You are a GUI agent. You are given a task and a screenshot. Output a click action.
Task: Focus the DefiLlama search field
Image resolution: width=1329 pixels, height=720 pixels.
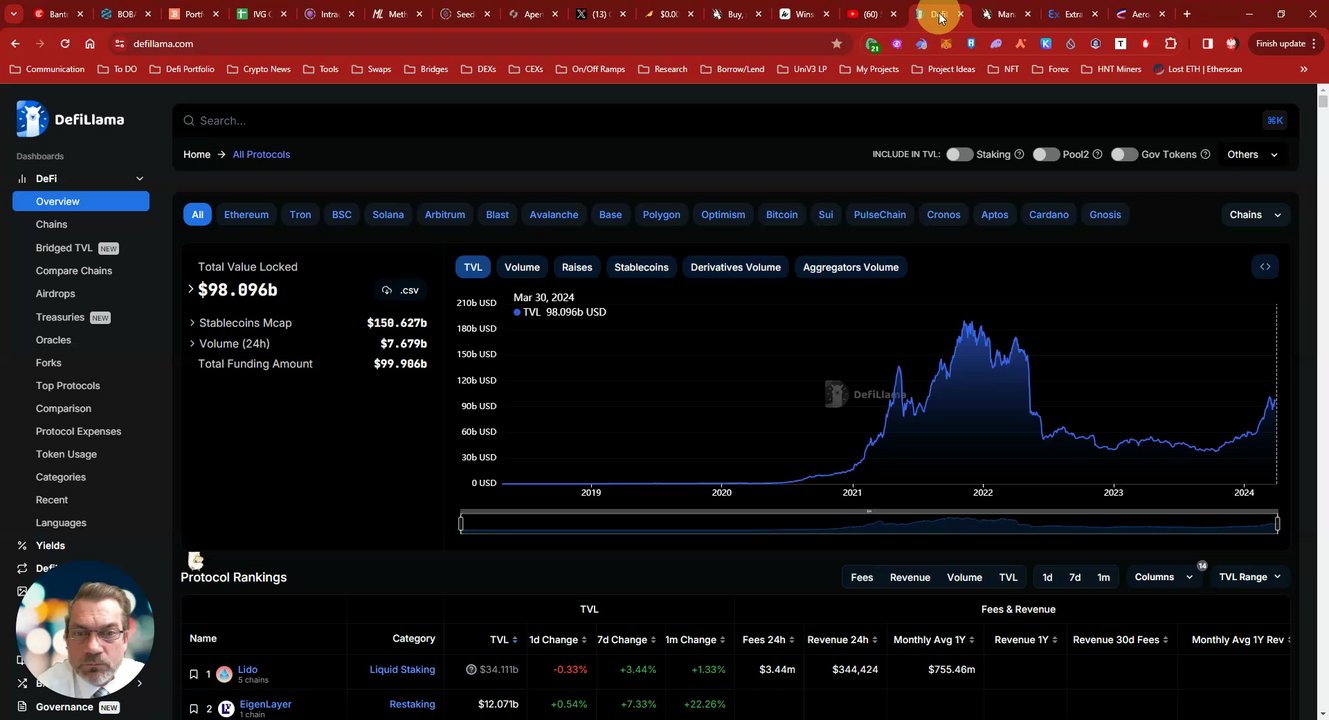(735, 121)
